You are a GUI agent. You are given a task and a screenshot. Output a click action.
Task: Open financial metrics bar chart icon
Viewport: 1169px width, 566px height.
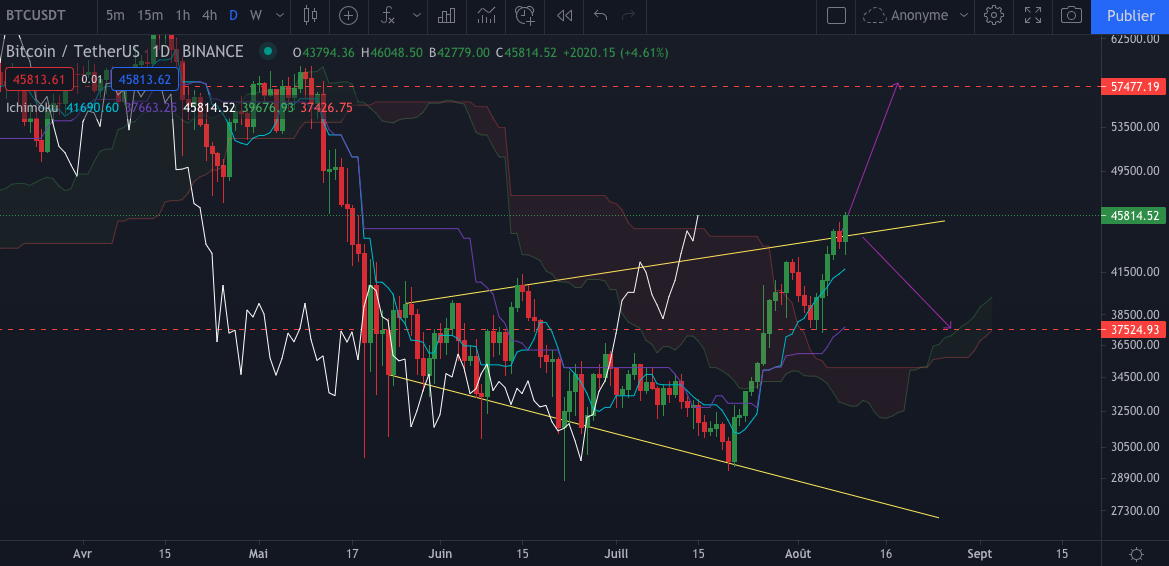[447, 15]
